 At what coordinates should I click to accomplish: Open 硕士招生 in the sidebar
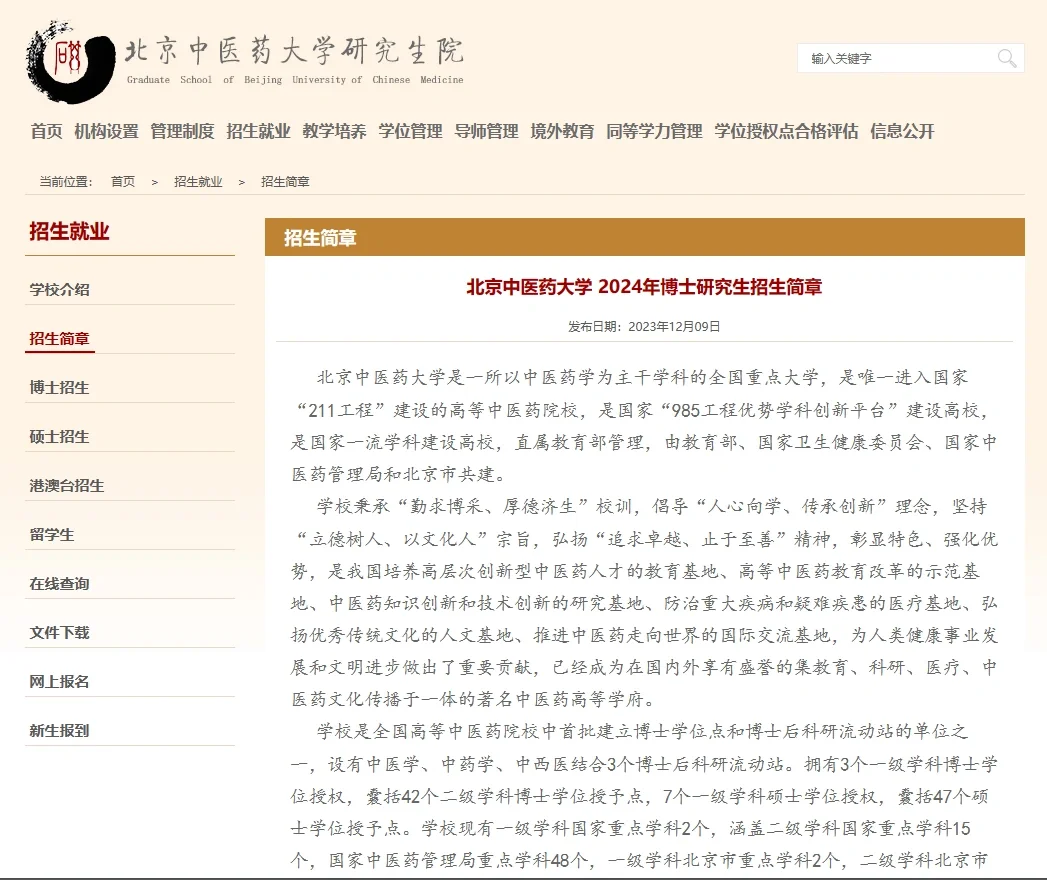(x=59, y=437)
